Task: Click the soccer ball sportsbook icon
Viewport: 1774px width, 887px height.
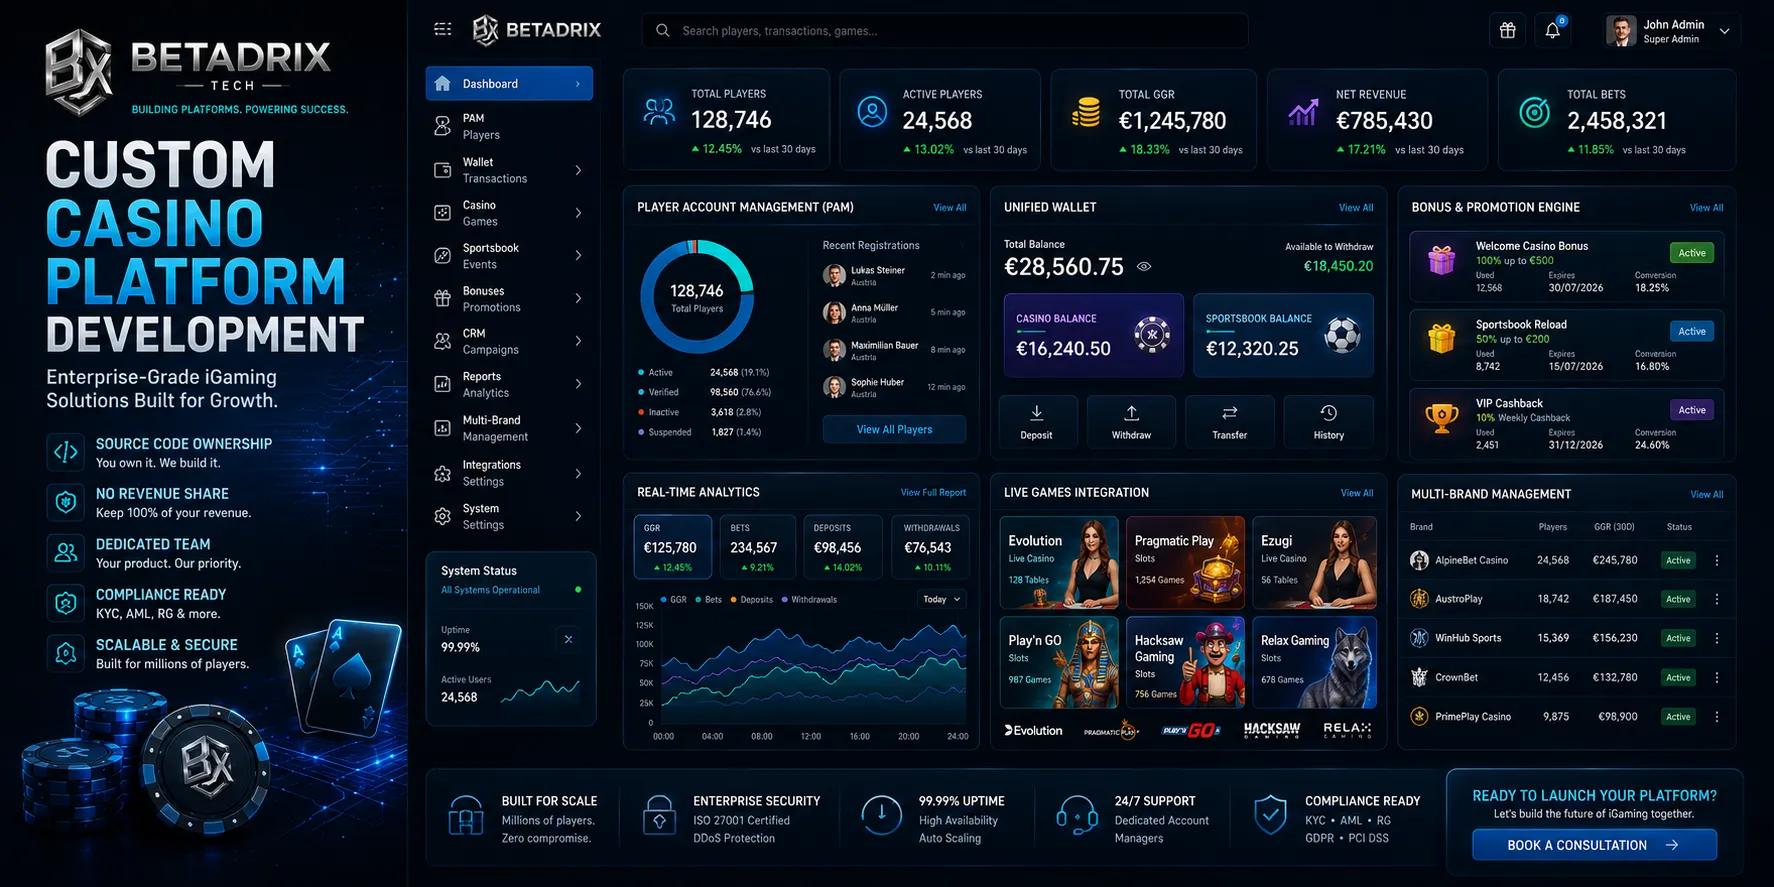Action: (x=1342, y=334)
